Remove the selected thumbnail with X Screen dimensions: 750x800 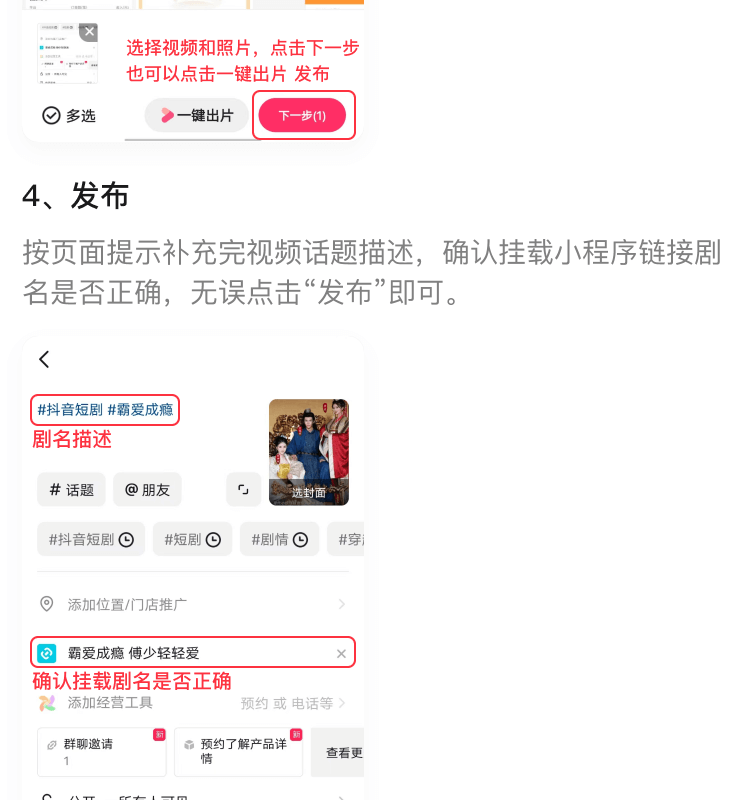tap(89, 32)
